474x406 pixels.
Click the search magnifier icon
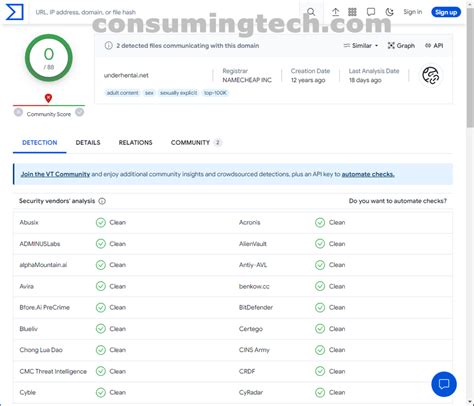(x=311, y=12)
